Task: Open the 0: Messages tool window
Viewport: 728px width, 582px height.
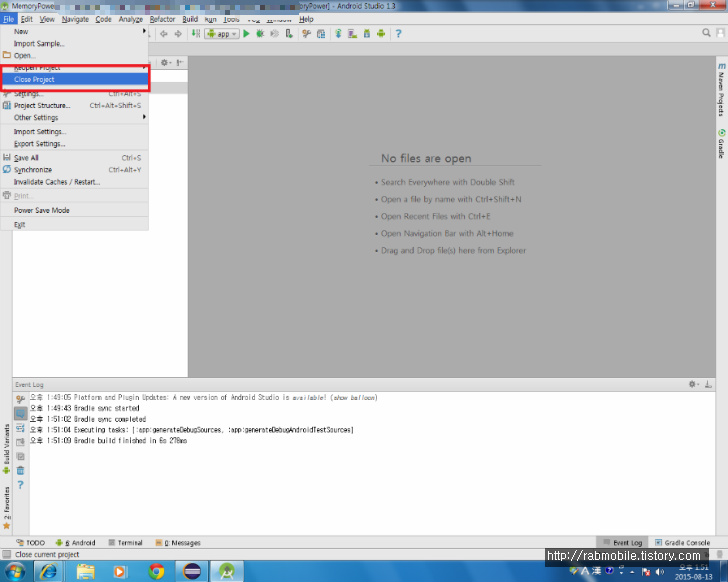Action: [178, 543]
